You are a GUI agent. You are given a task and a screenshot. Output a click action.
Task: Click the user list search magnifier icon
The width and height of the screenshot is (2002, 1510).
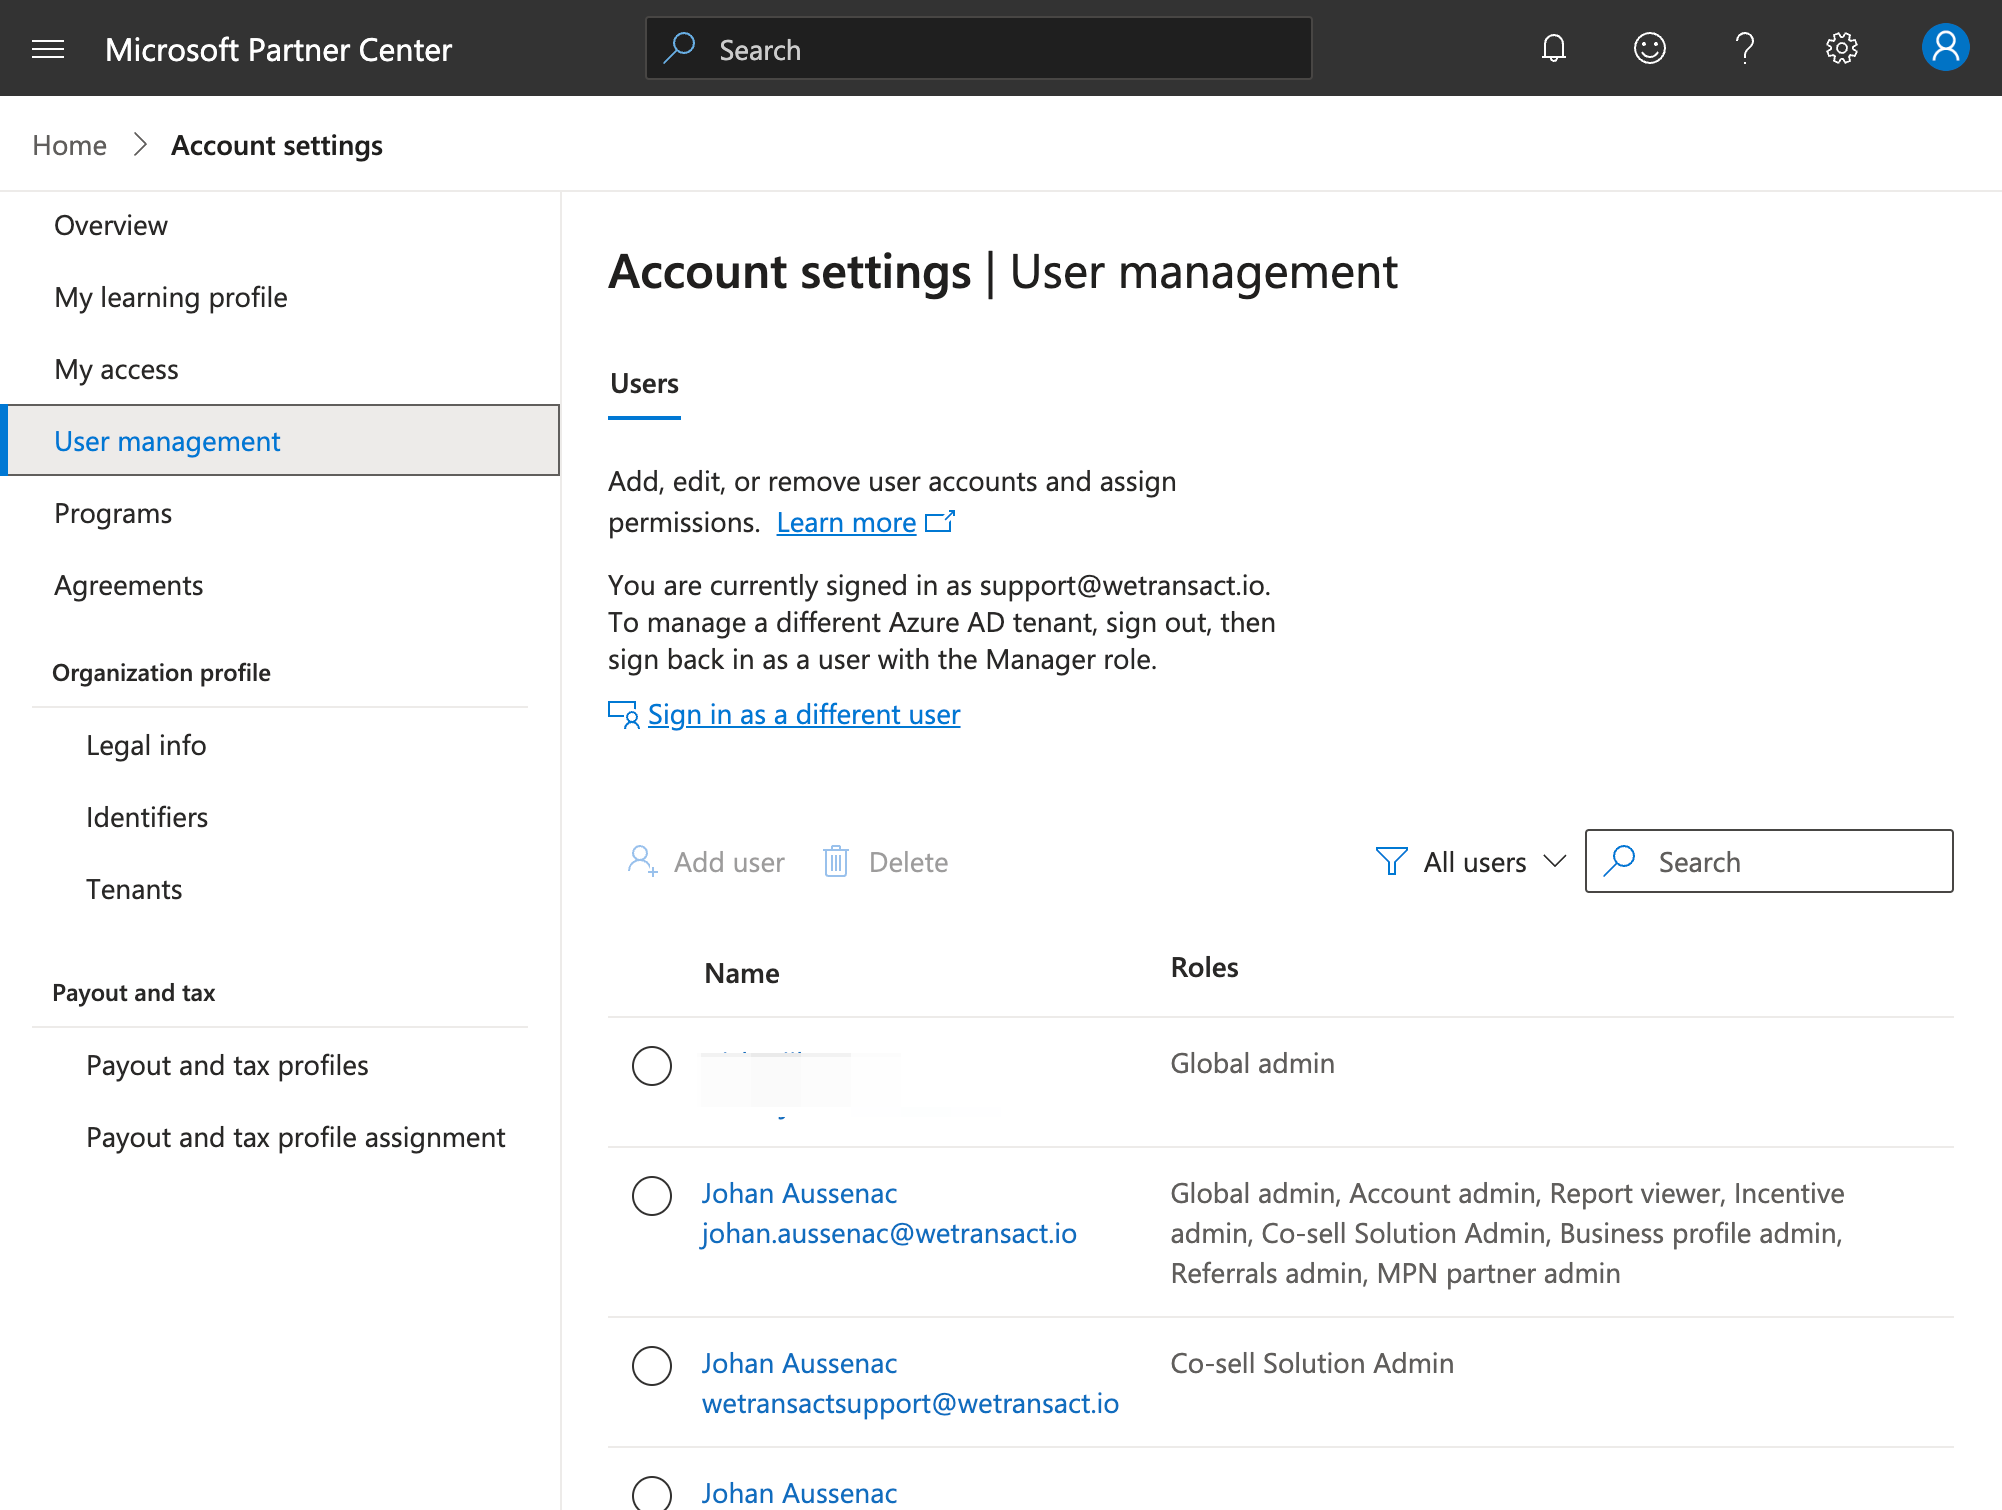pyautogui.click(x=1619, y=861)
